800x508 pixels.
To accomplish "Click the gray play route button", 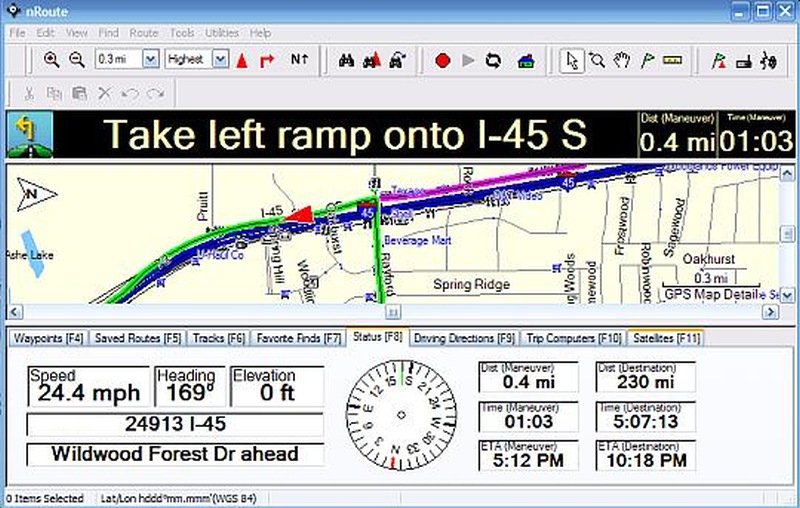I will click(468, 61).
